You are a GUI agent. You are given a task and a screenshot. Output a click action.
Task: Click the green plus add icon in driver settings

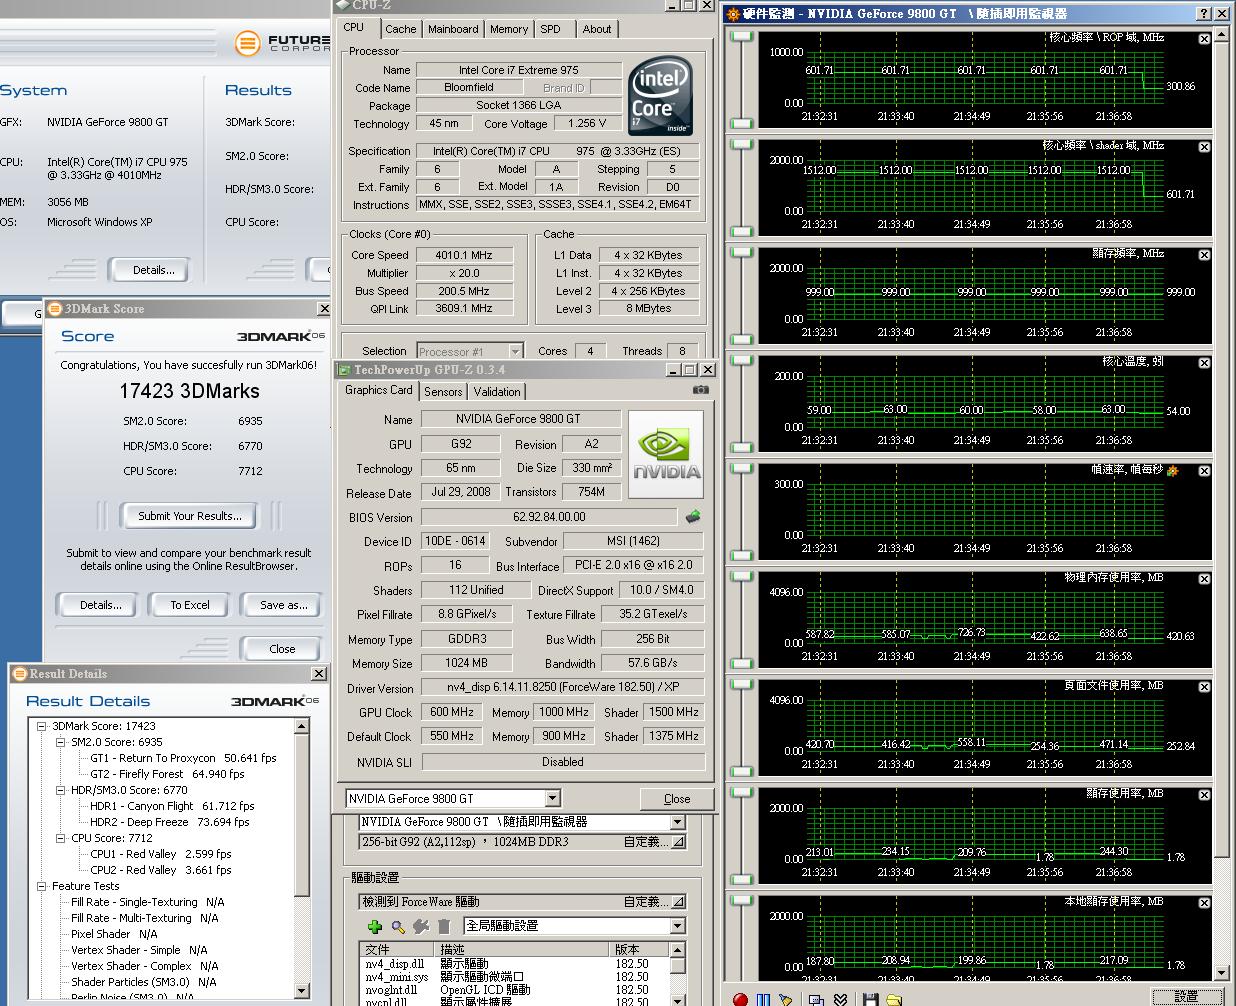pos(375,927)
